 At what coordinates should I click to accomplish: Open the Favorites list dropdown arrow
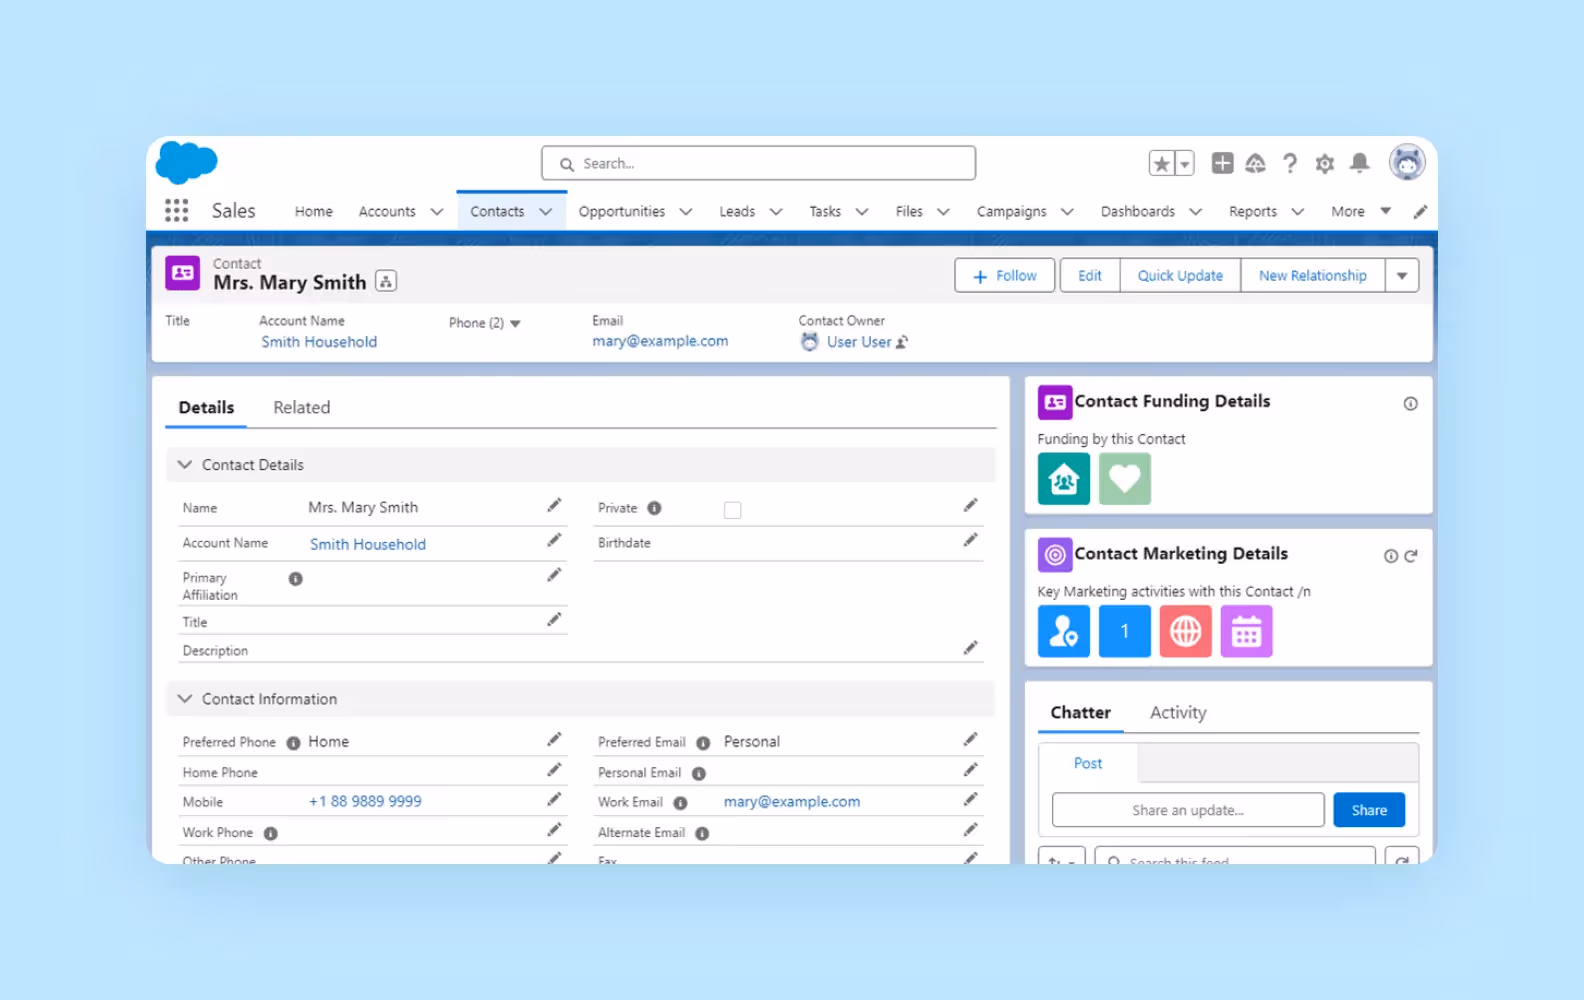coord(1185,163)
